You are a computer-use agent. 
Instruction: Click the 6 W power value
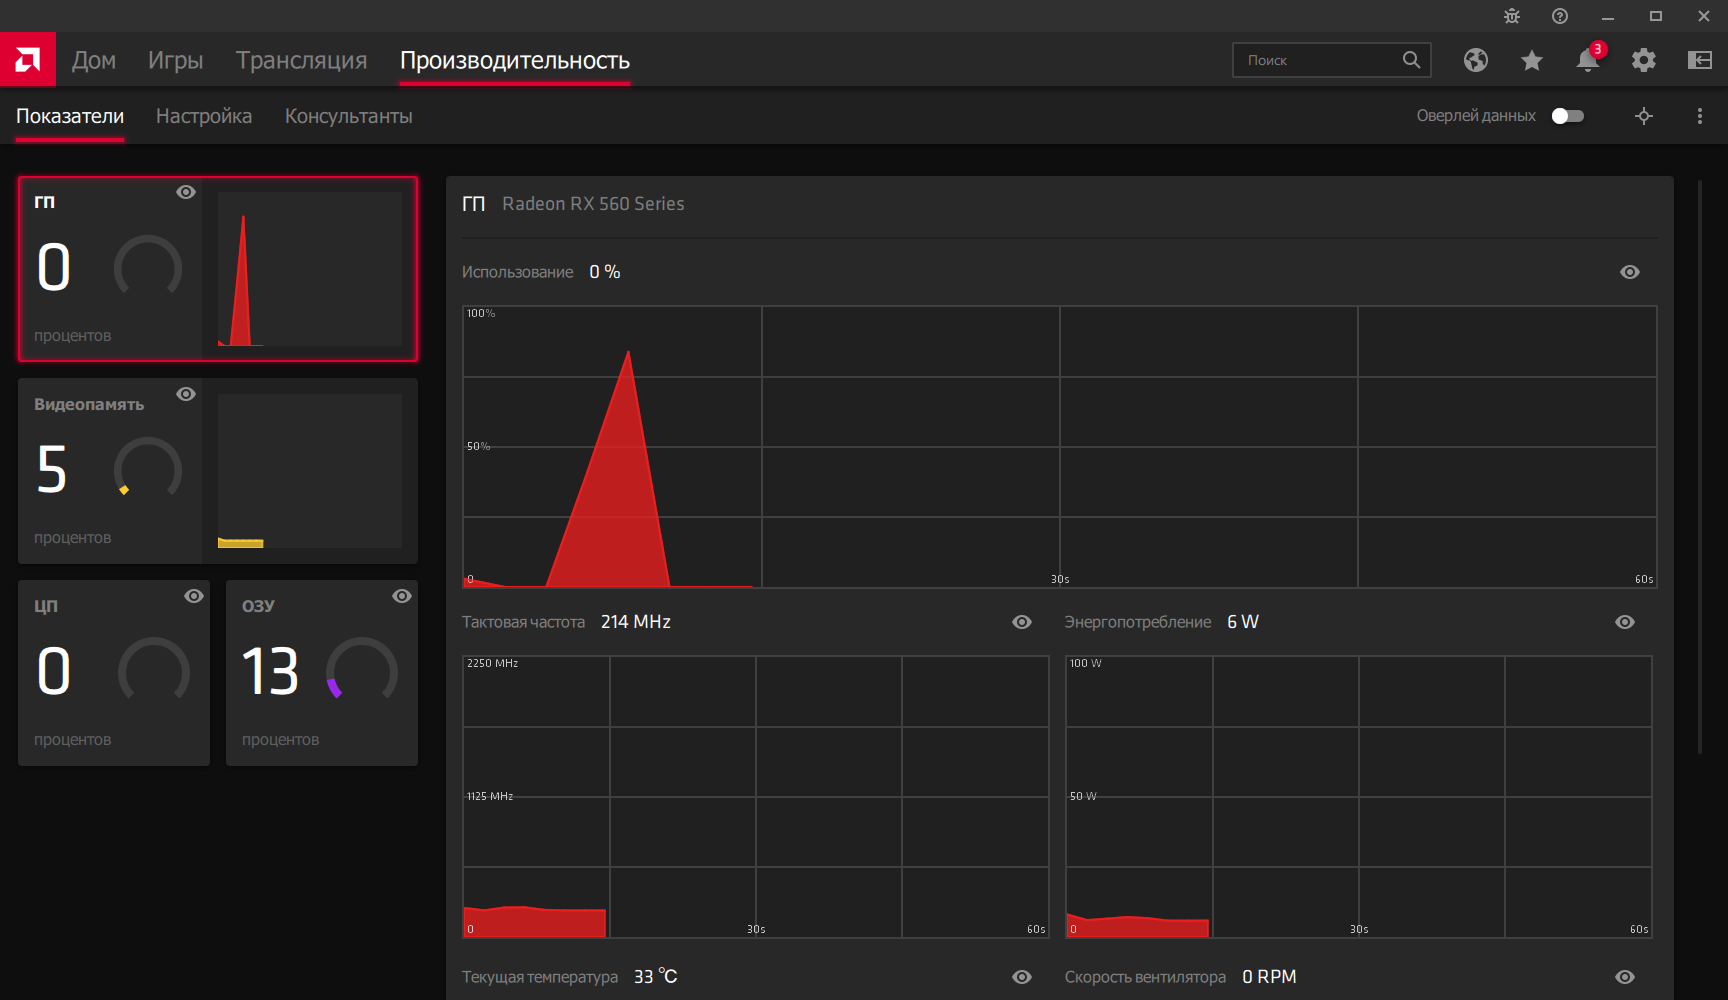click(x=1243, y=622)
